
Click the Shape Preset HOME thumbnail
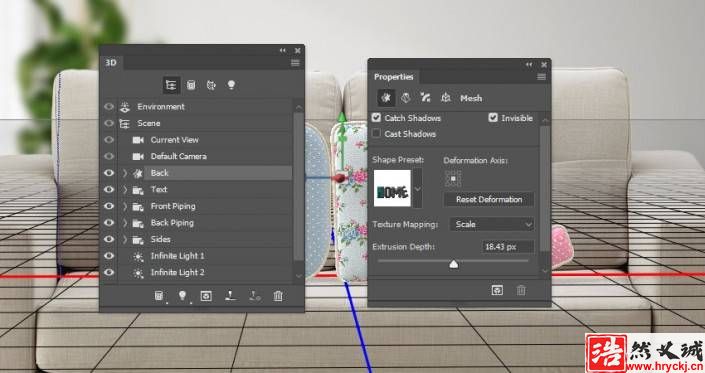[x=393, y=188]
